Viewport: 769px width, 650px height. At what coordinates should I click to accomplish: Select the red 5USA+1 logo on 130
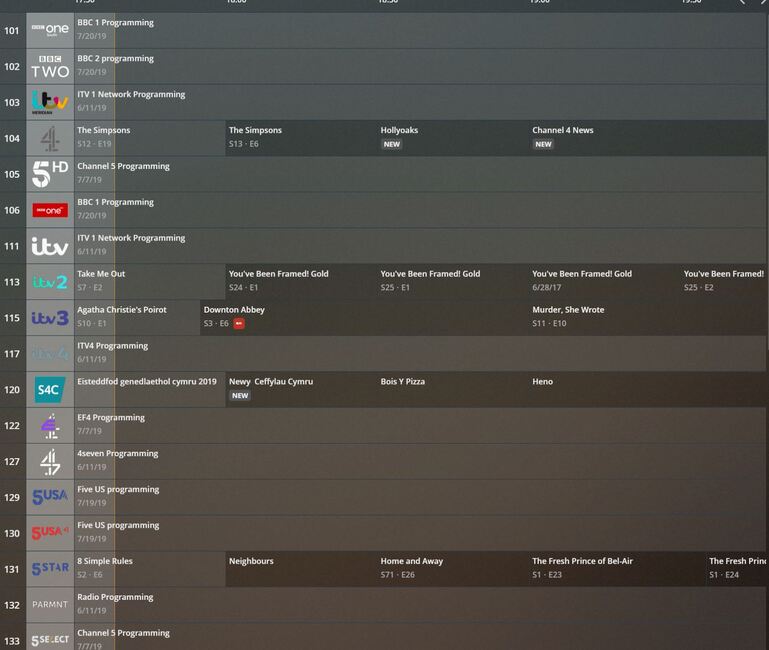[x=50, y=533]
